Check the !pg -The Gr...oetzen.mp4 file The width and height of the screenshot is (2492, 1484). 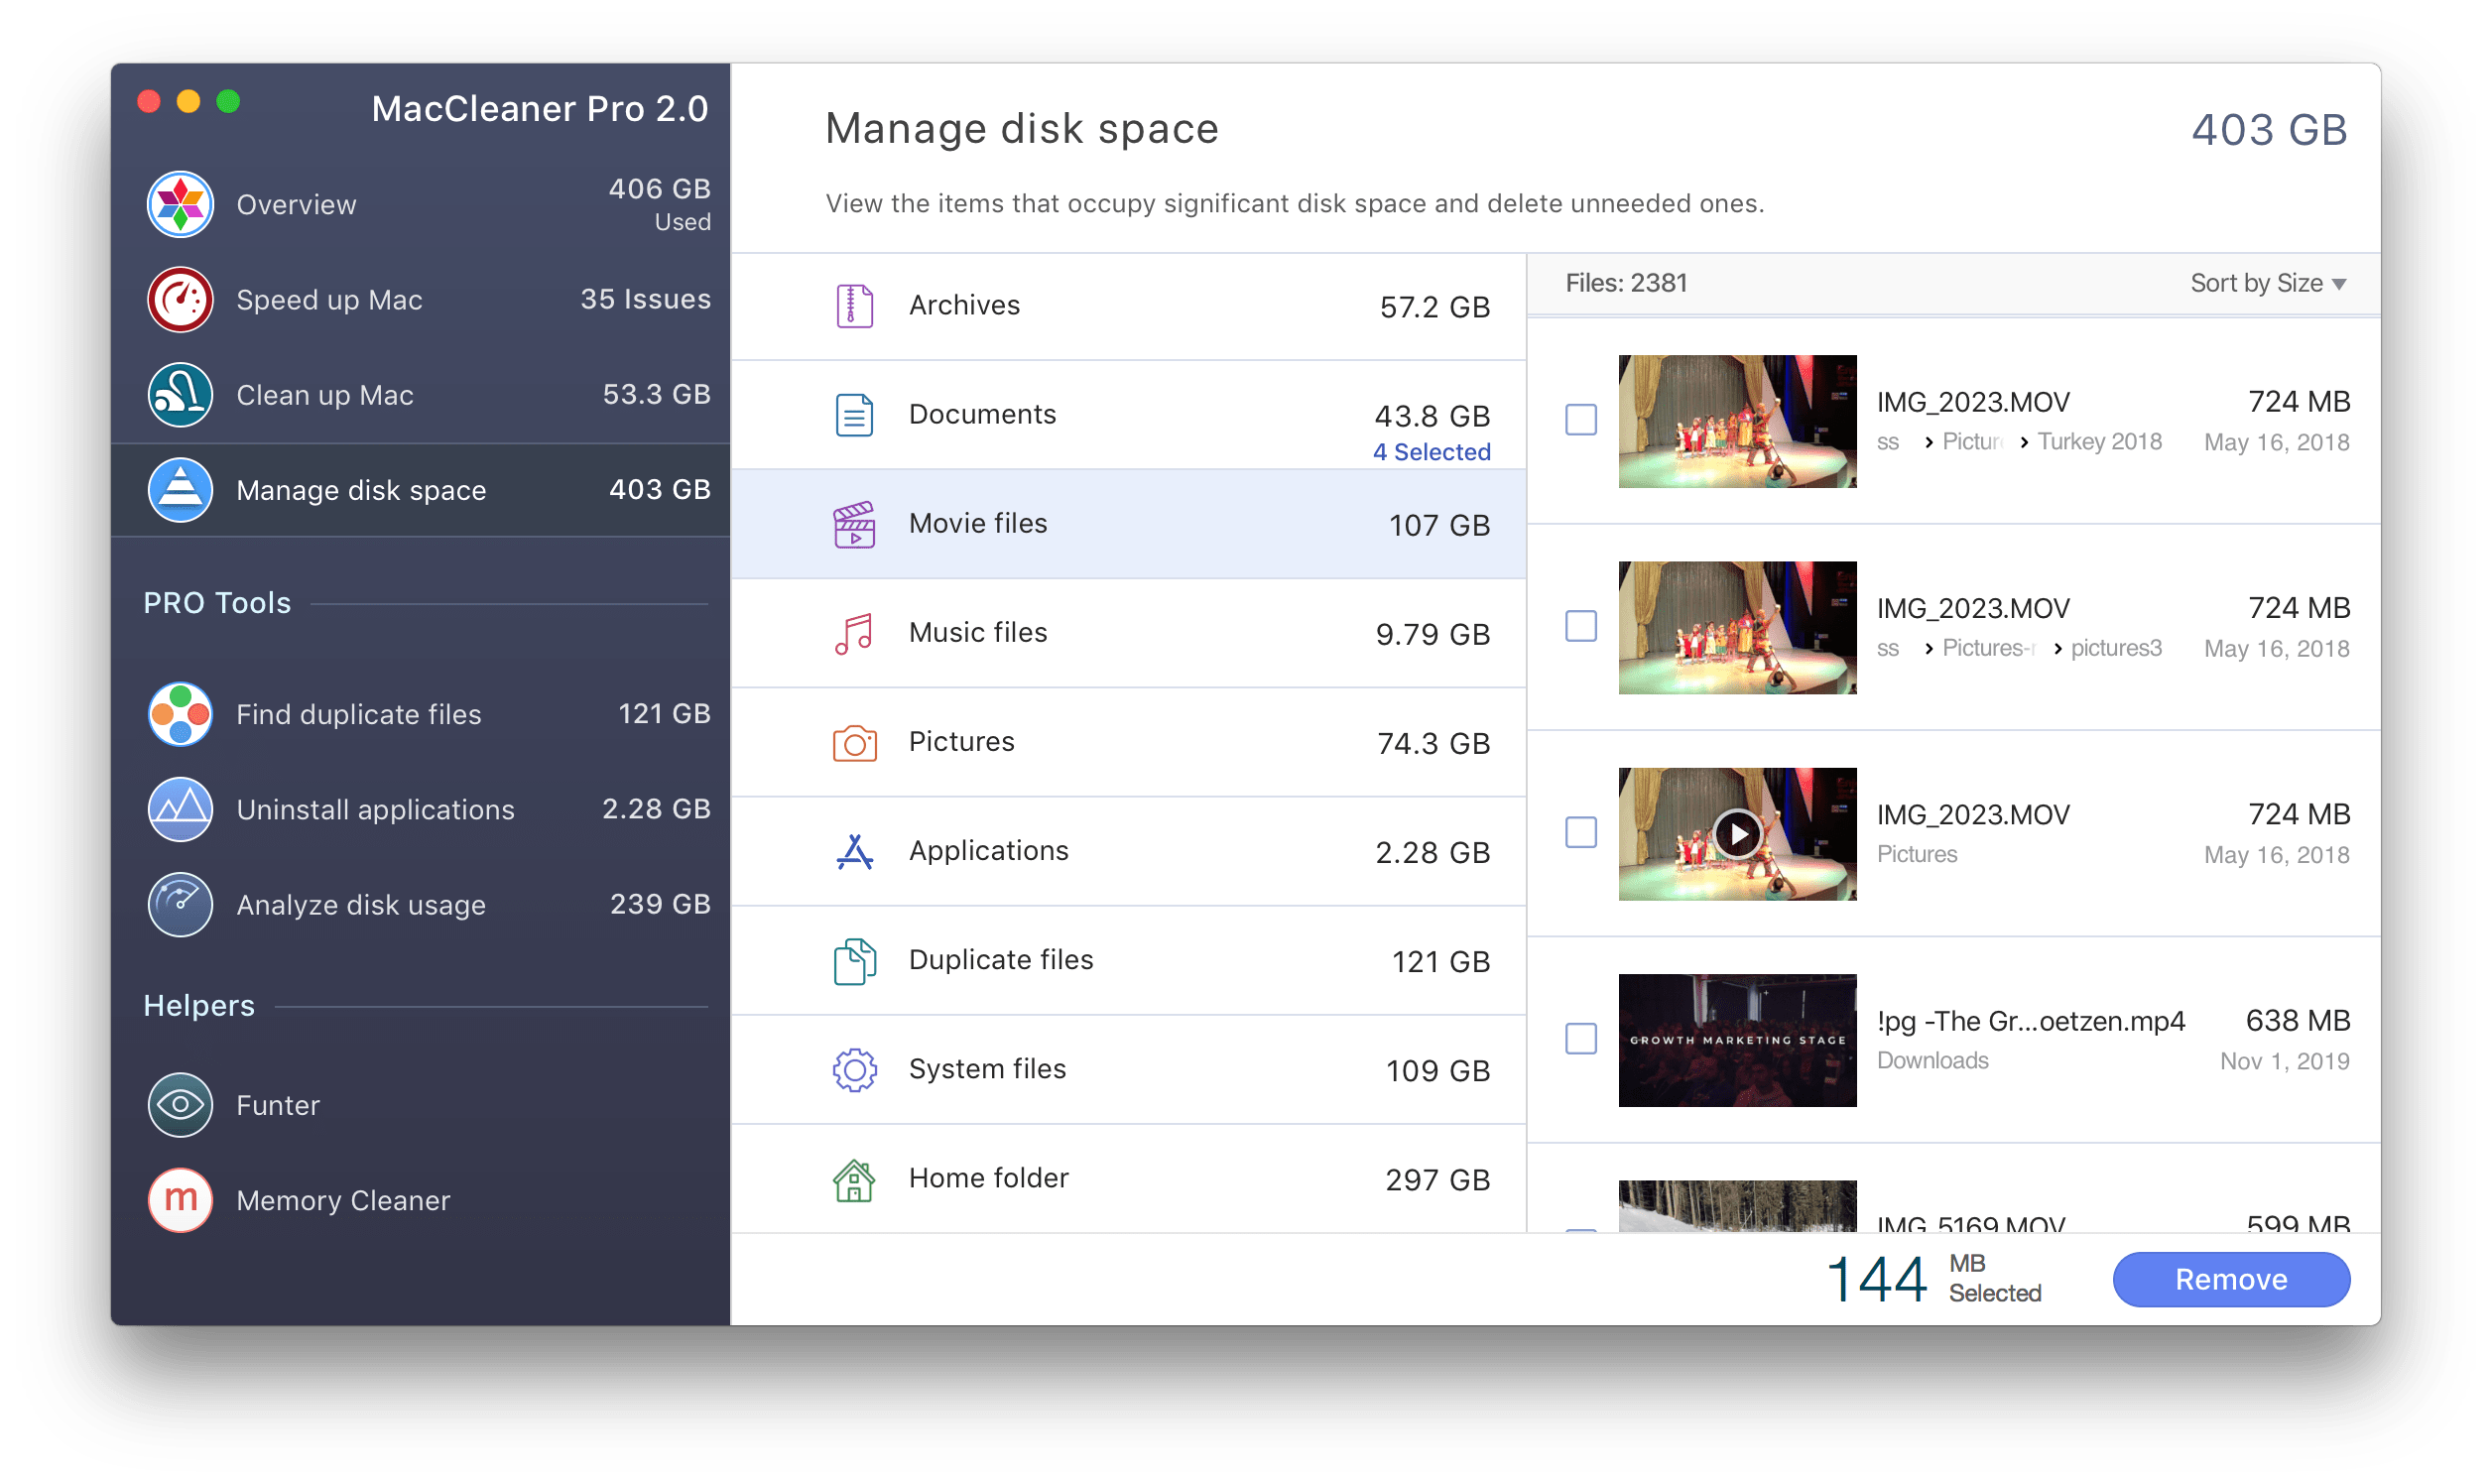(1581, 1038)
